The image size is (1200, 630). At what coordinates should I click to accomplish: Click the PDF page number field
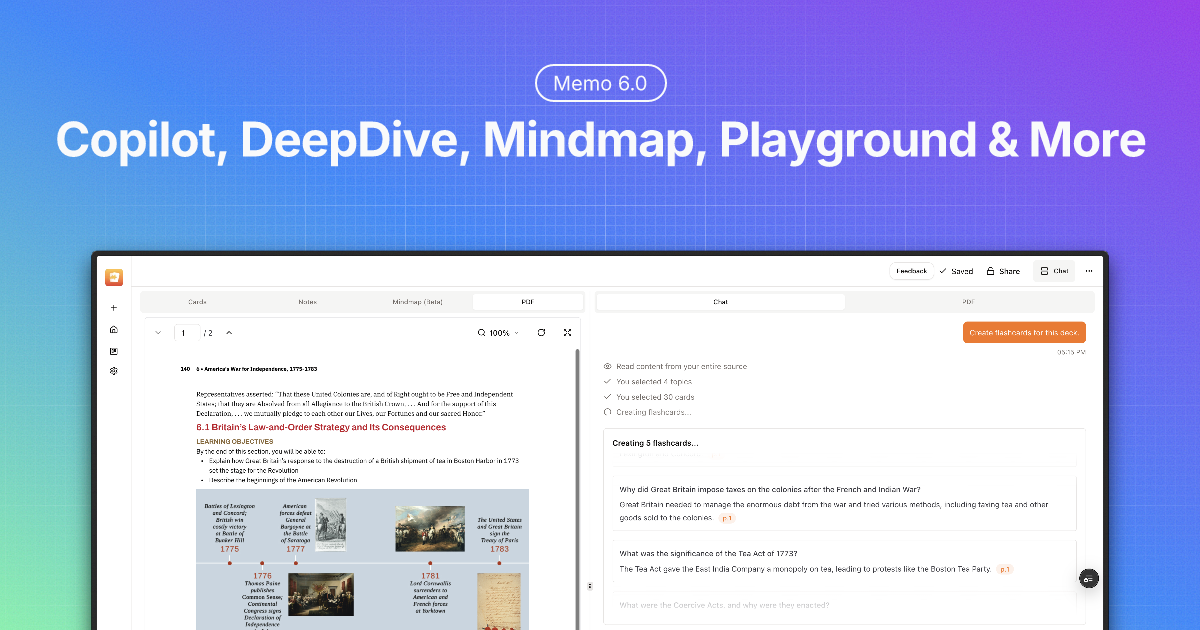coord(186,333)
